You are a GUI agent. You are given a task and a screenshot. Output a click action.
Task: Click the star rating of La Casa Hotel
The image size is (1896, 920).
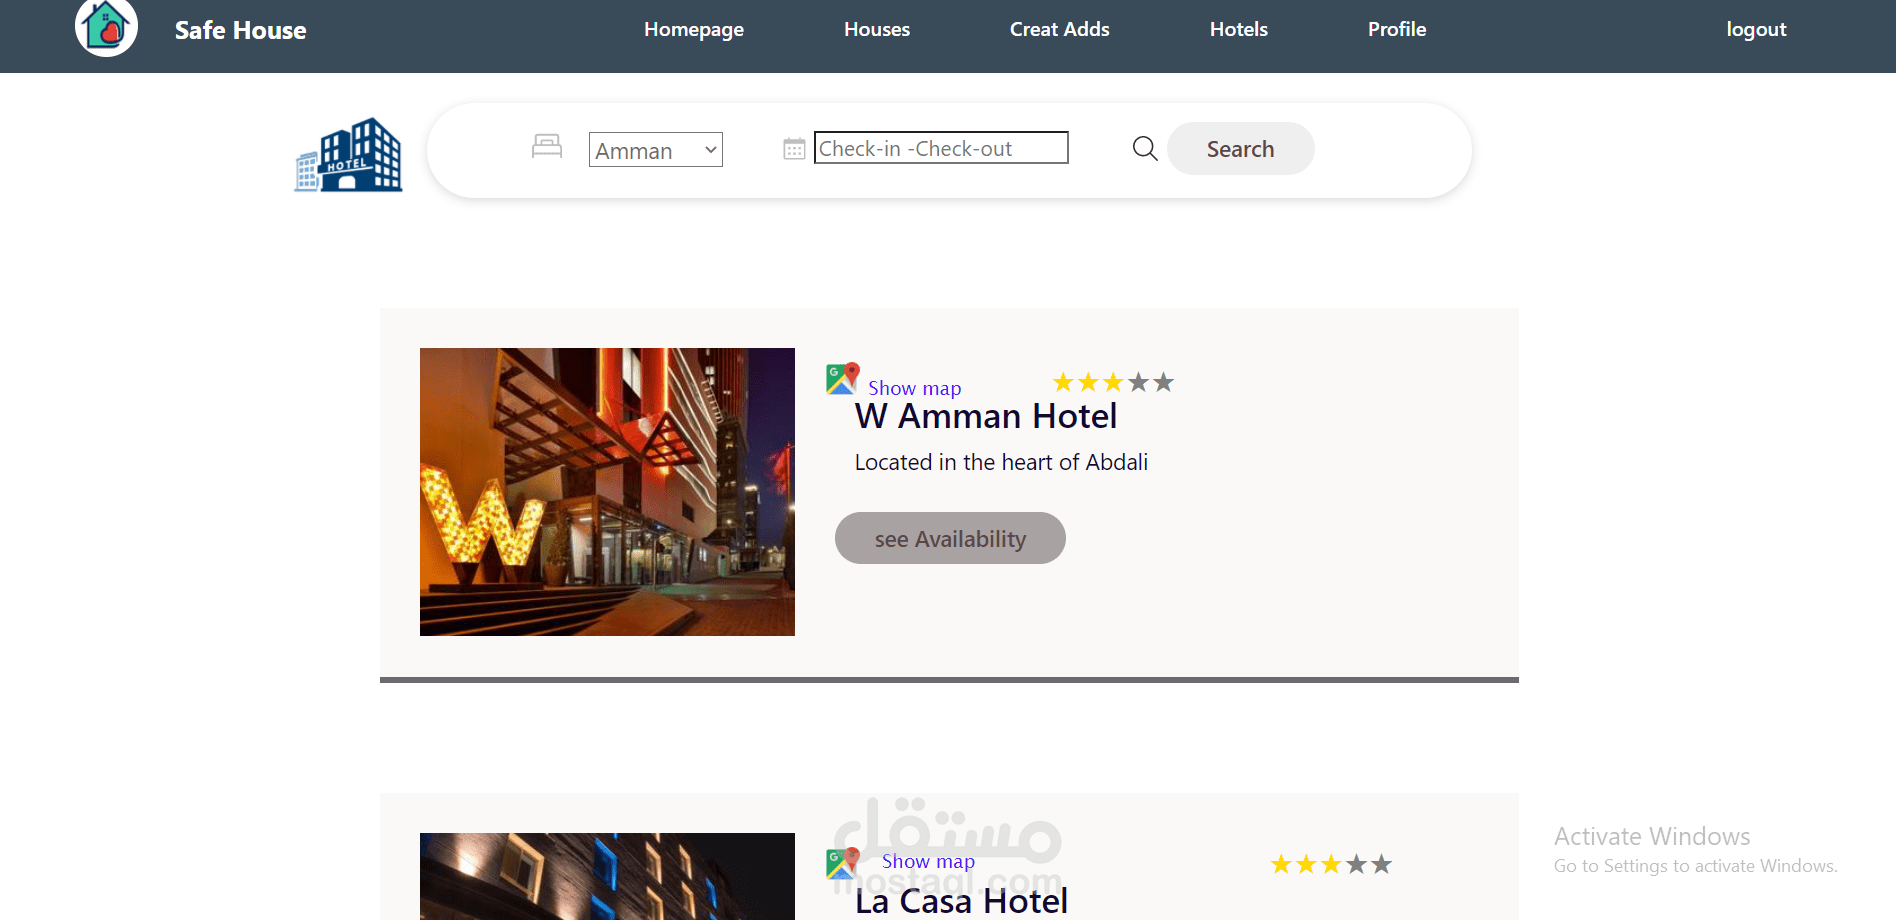coord(1331,864)
